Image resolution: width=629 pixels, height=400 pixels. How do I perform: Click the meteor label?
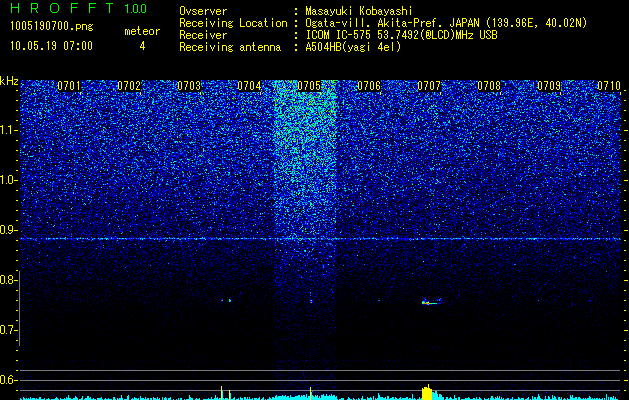[x=142, y=31]
